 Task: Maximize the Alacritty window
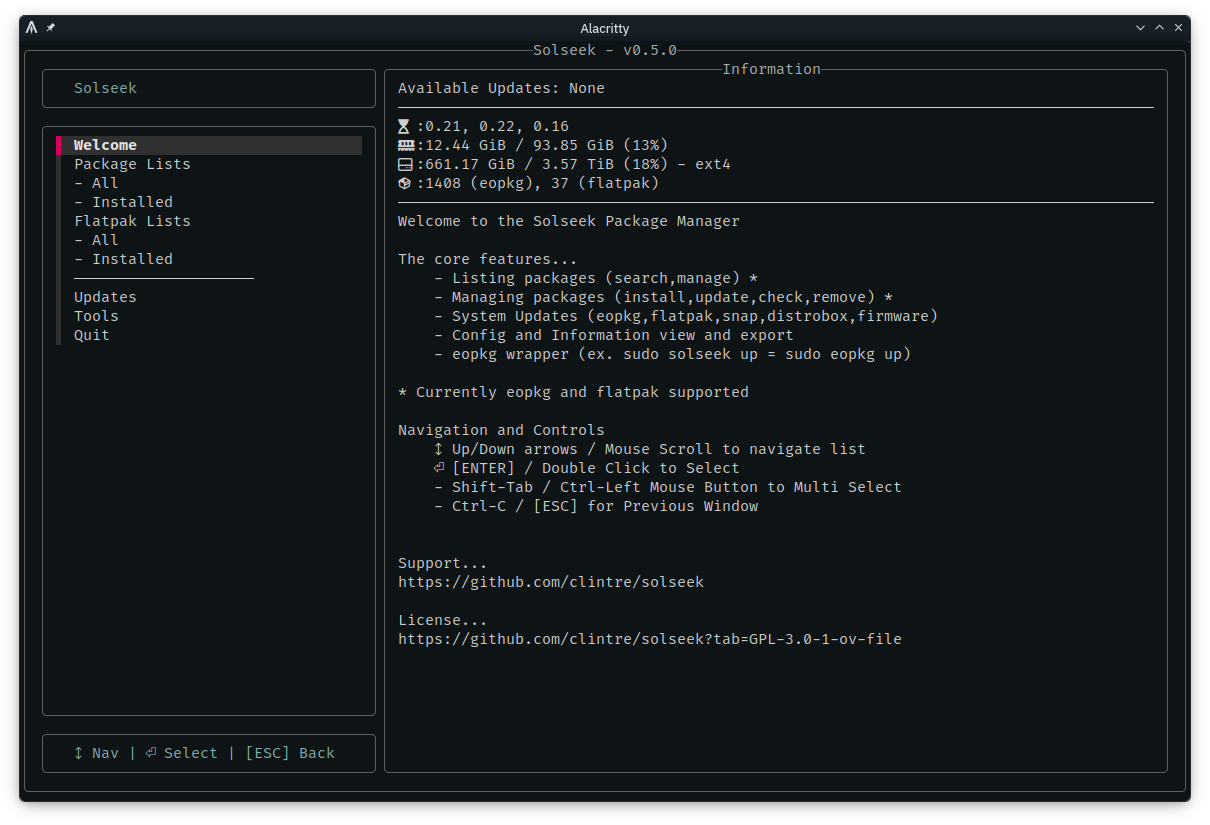1160,28
